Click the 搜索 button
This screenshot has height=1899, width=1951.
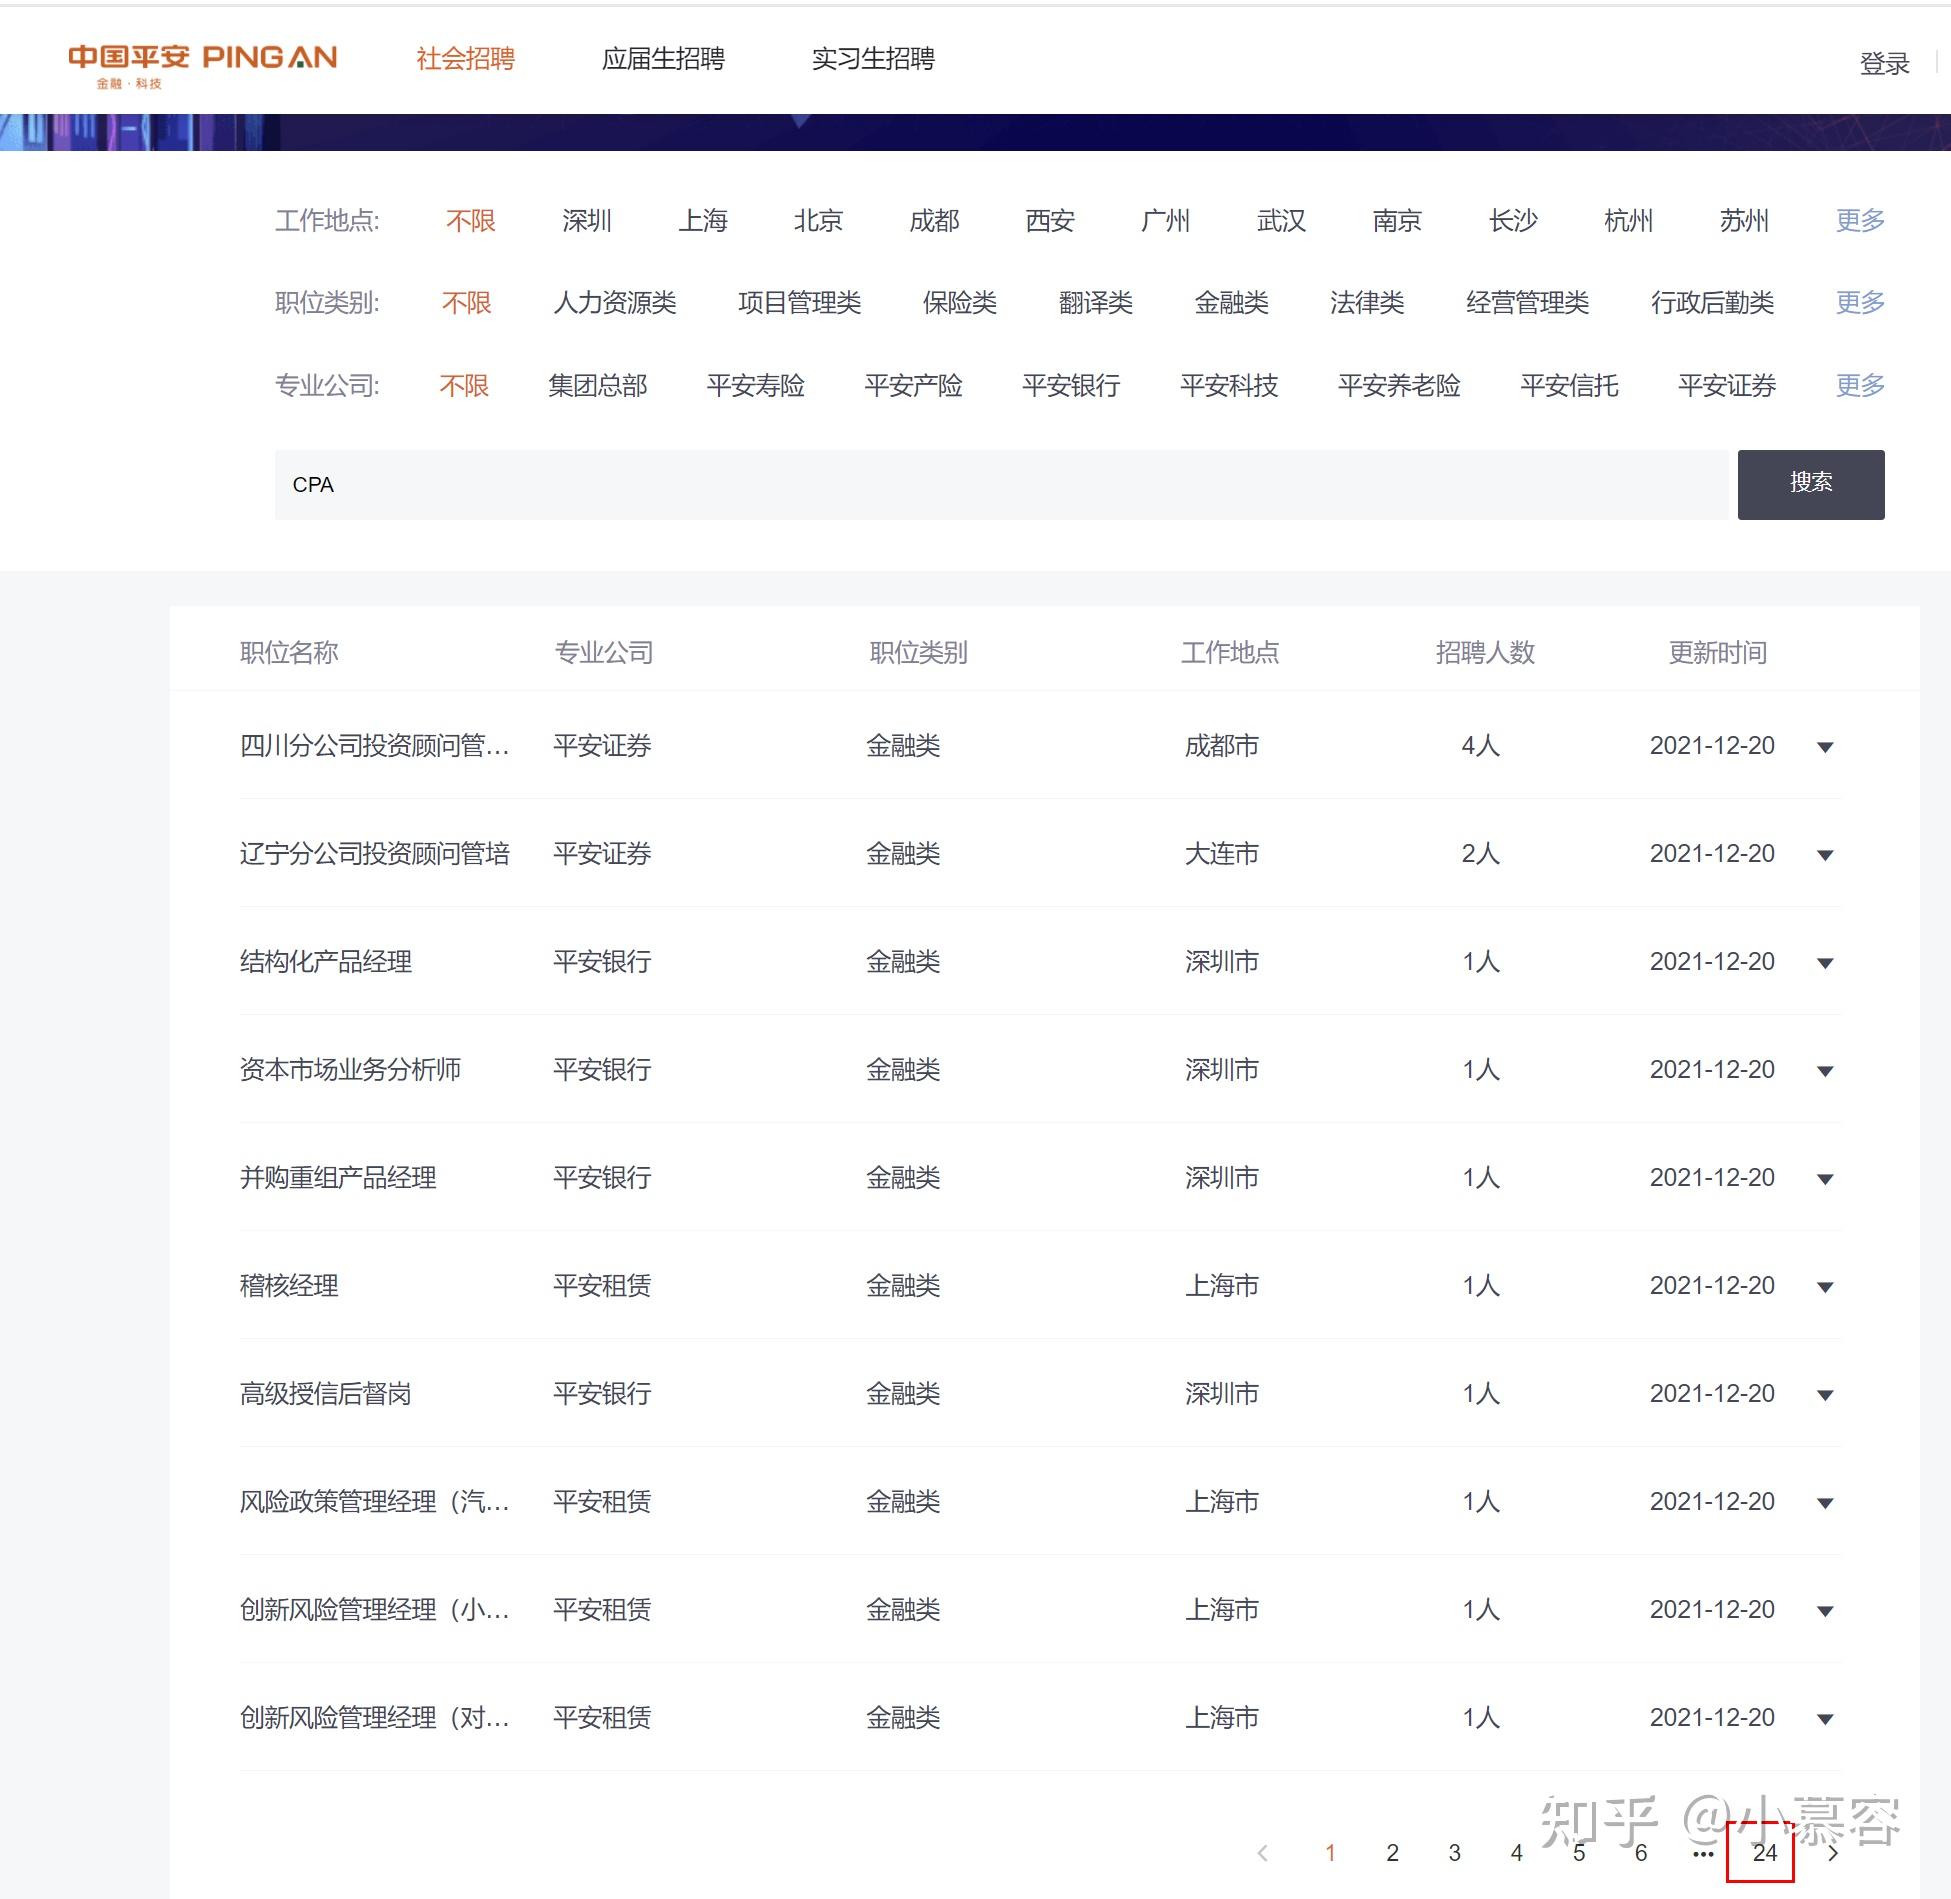coord(1810,484)
